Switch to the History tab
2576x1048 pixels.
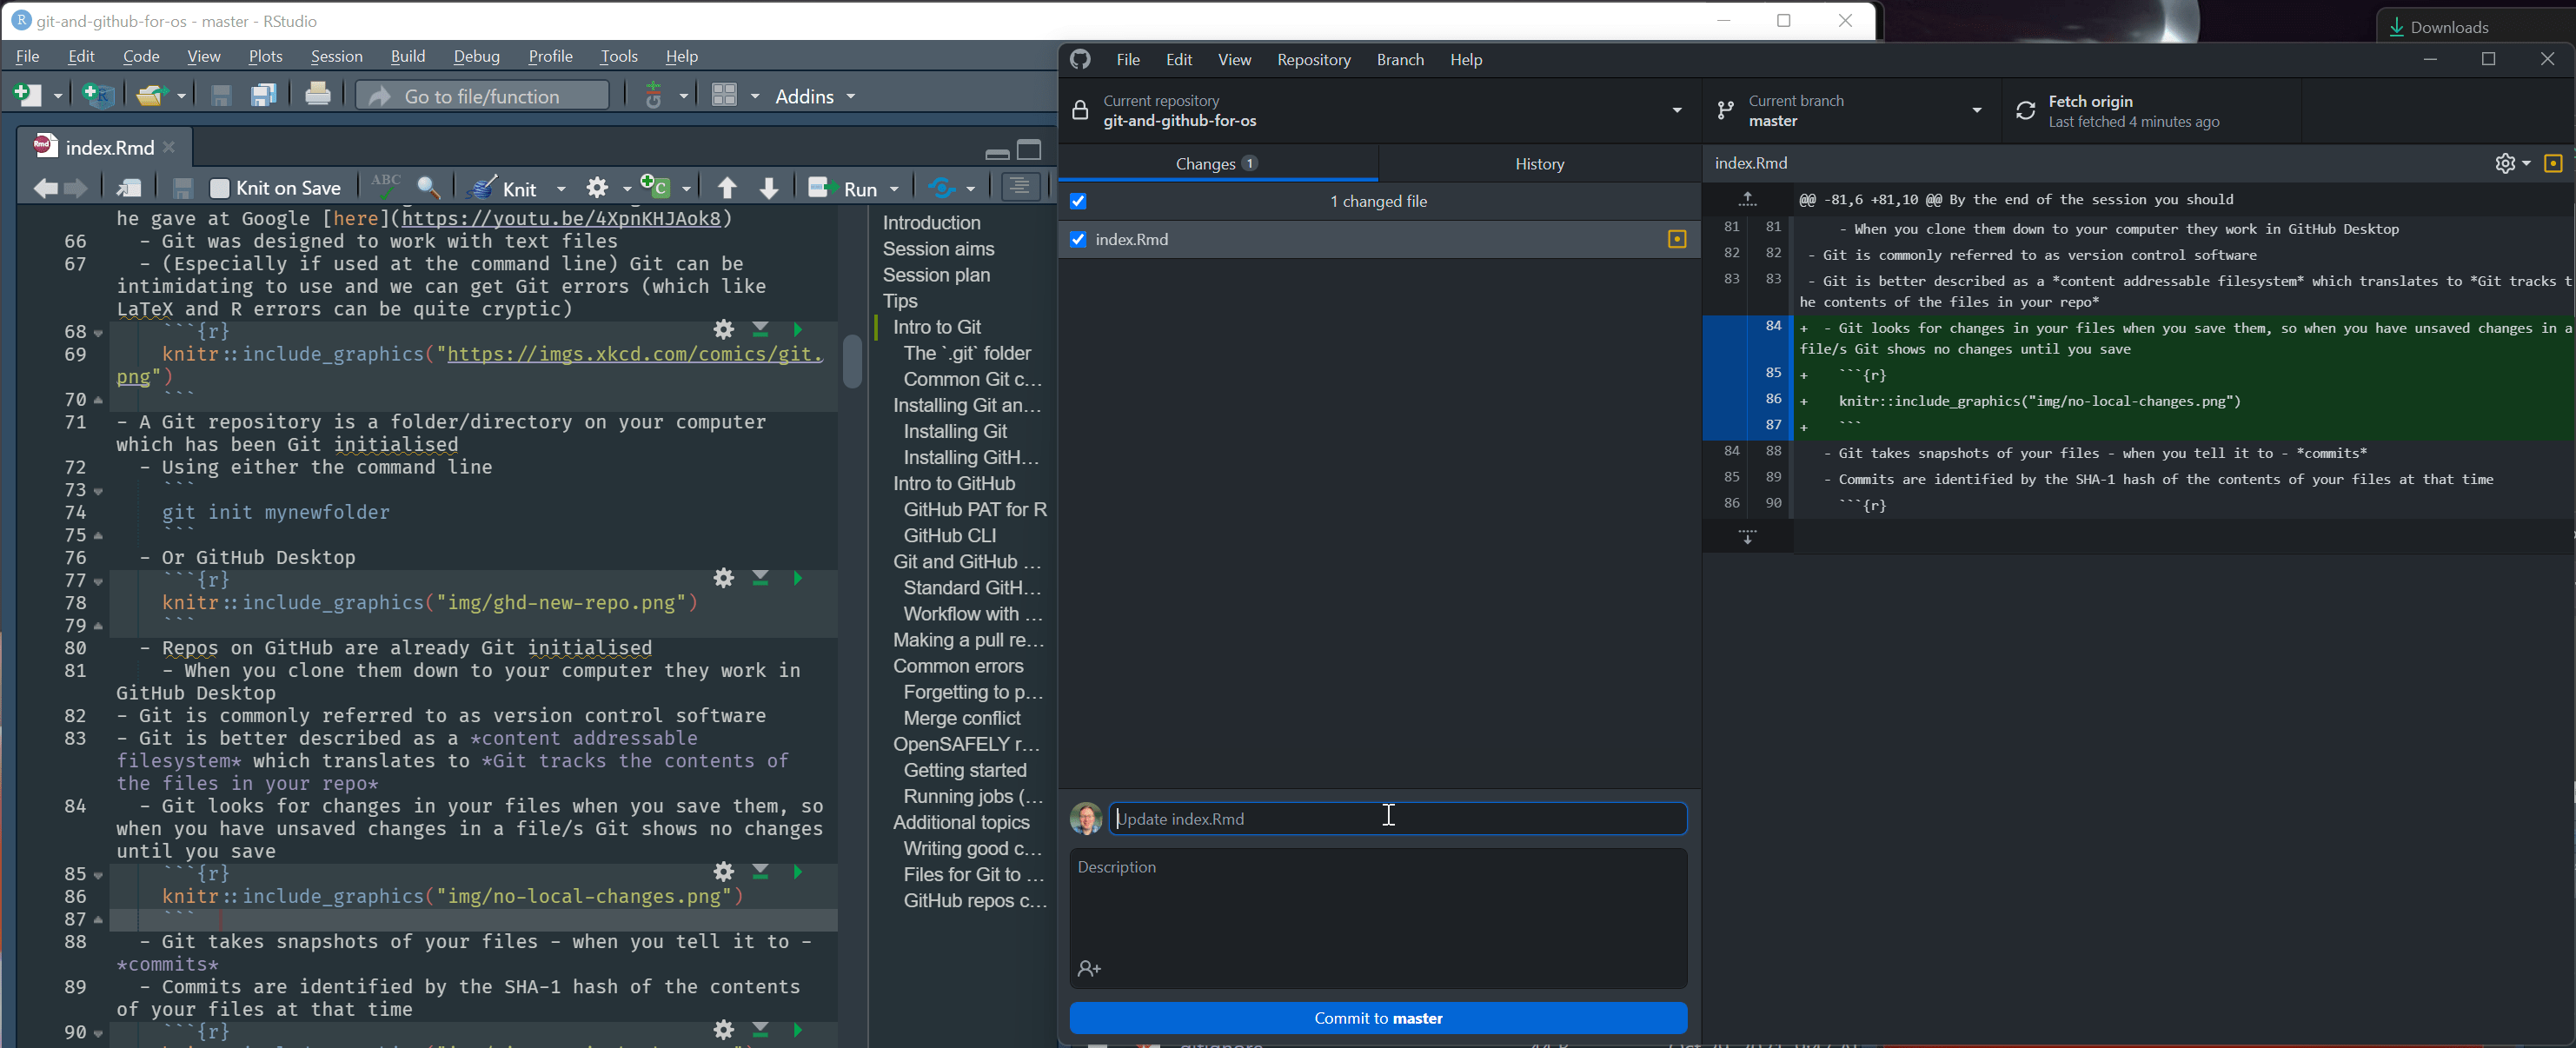click(x=1539, y=163)
